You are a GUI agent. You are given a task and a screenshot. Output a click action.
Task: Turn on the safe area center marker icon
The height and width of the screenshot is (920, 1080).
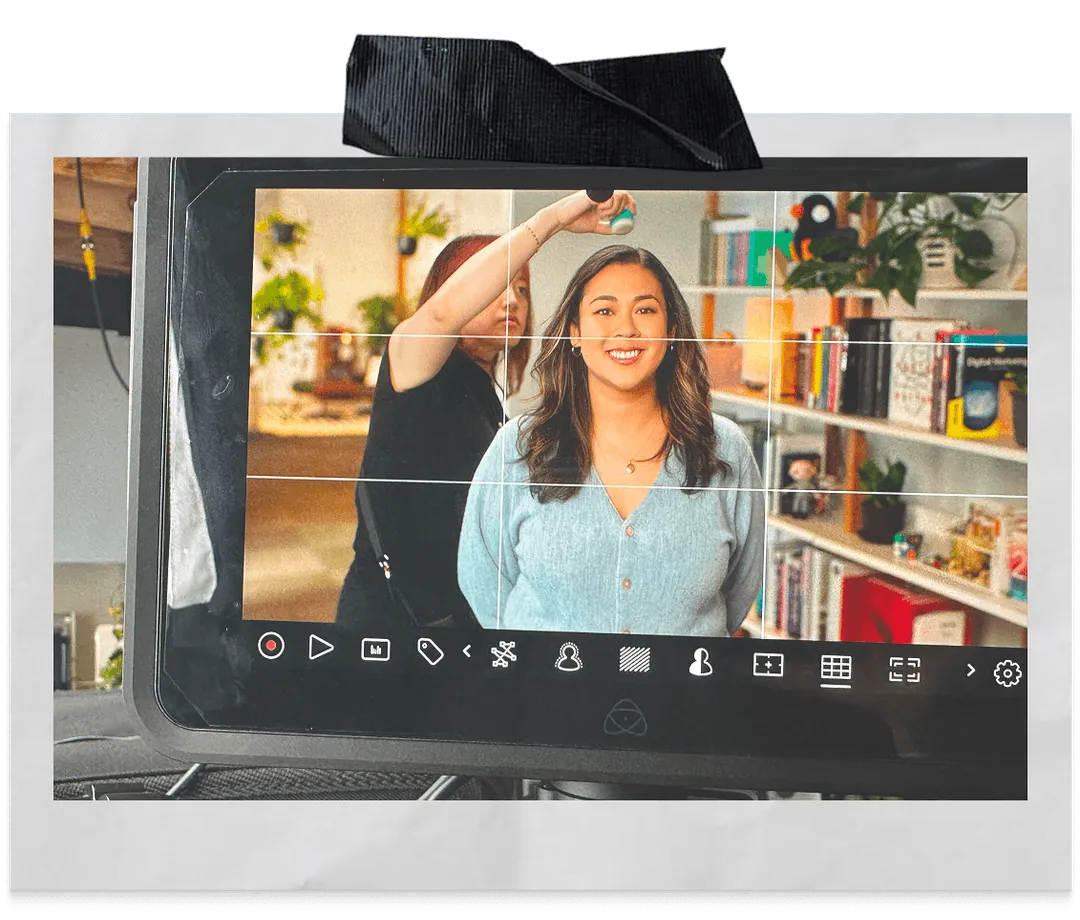[768, 665]
